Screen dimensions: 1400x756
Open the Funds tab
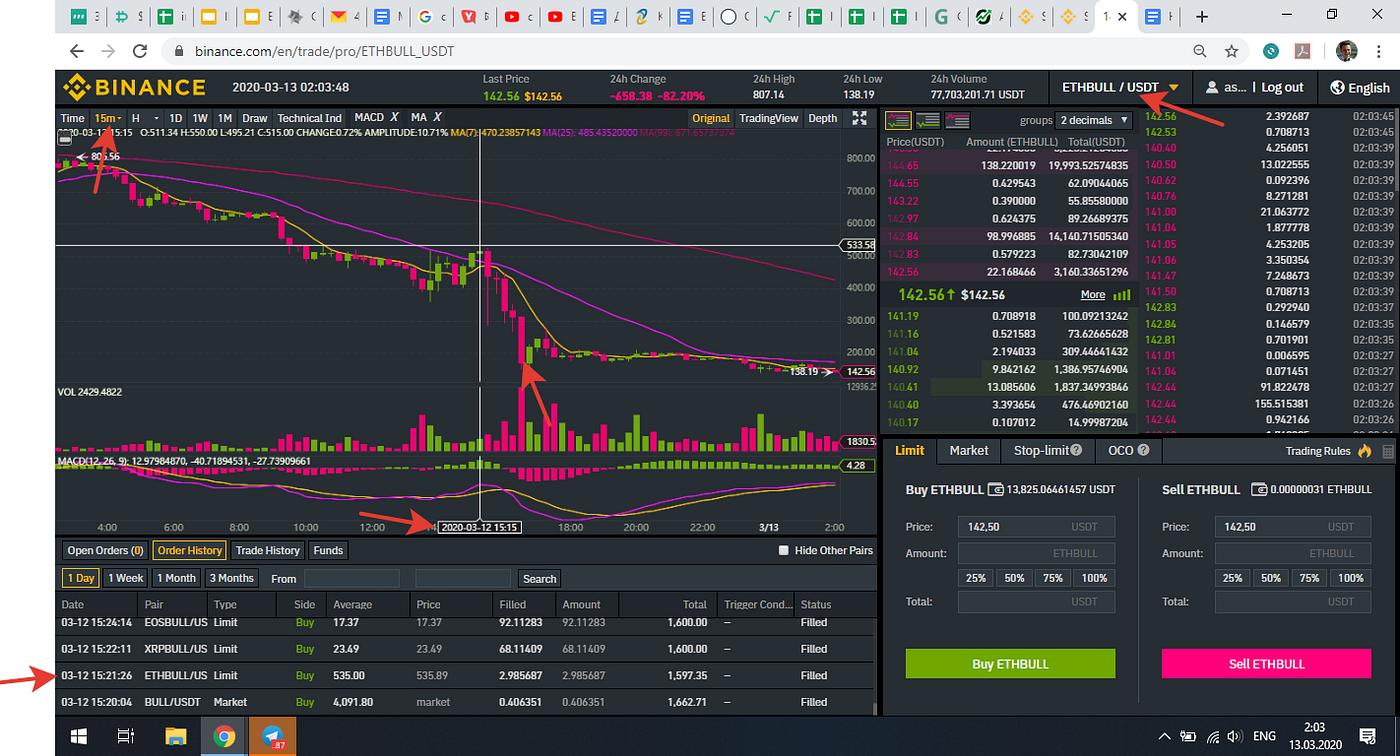point(328,550)
